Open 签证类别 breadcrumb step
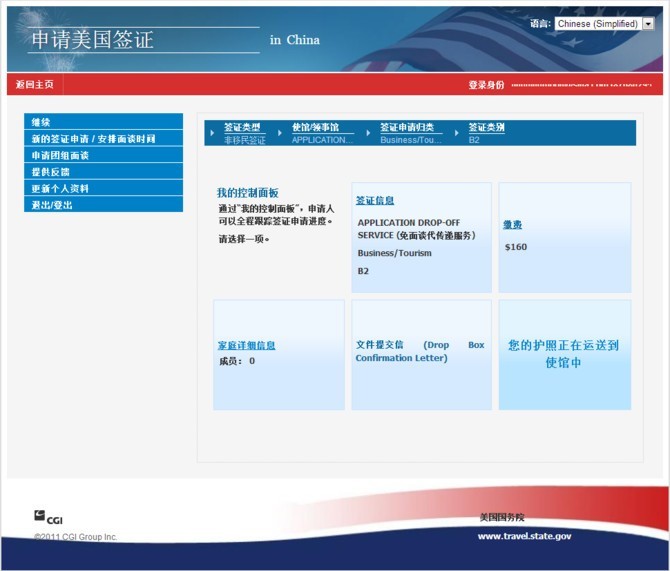This screenshot has width=670, height=571. coord(486,127)
